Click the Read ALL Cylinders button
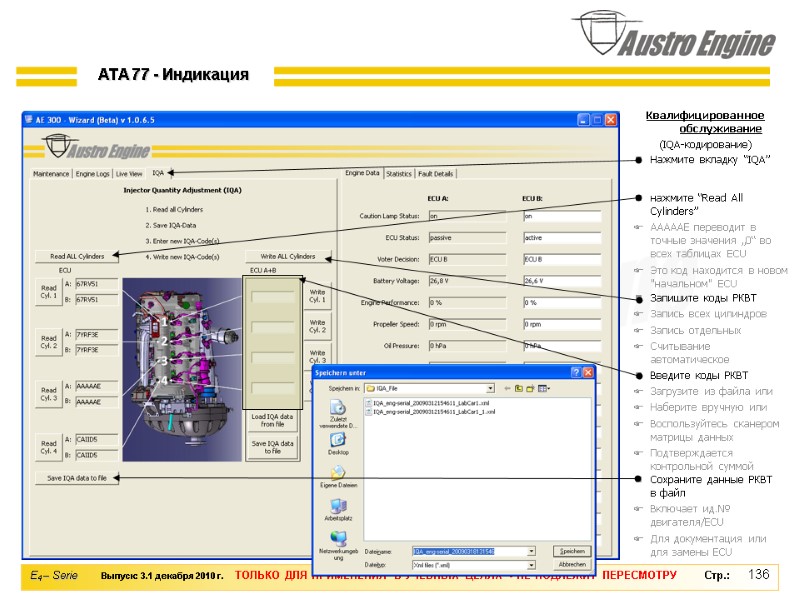The width and height of the screenshot is (800, 600). point(77,256)
